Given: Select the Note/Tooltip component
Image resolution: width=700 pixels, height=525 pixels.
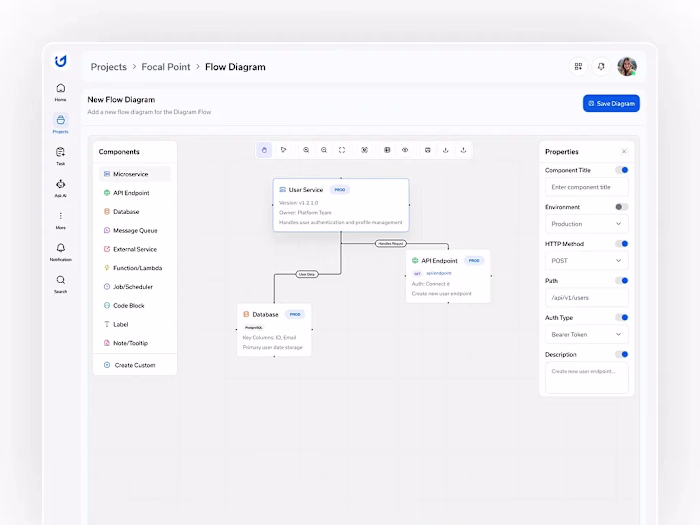Looking at the screenshot, I should point(135,343).
